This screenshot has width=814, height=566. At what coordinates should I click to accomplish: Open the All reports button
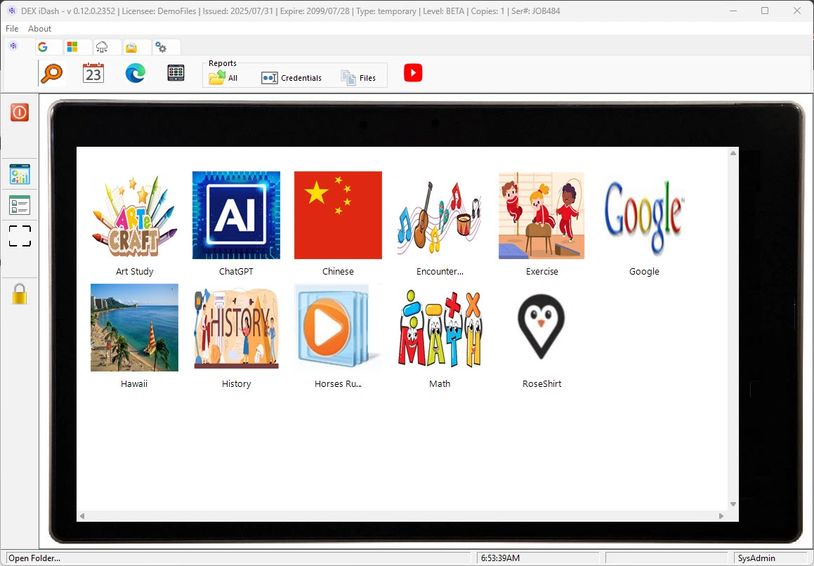[224, 78]
